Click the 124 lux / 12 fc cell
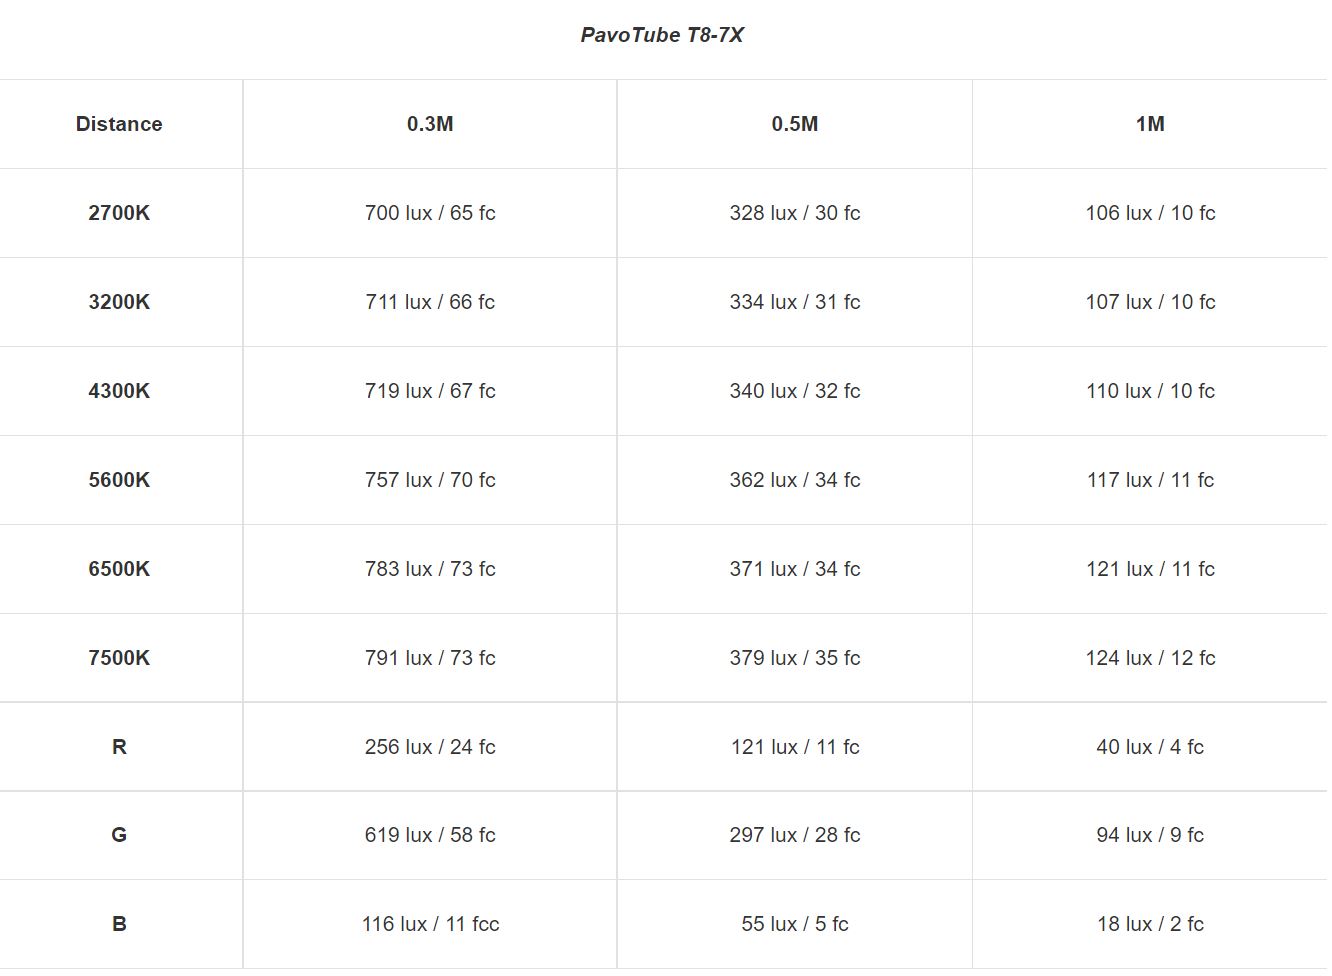 tap(1150, 658)
